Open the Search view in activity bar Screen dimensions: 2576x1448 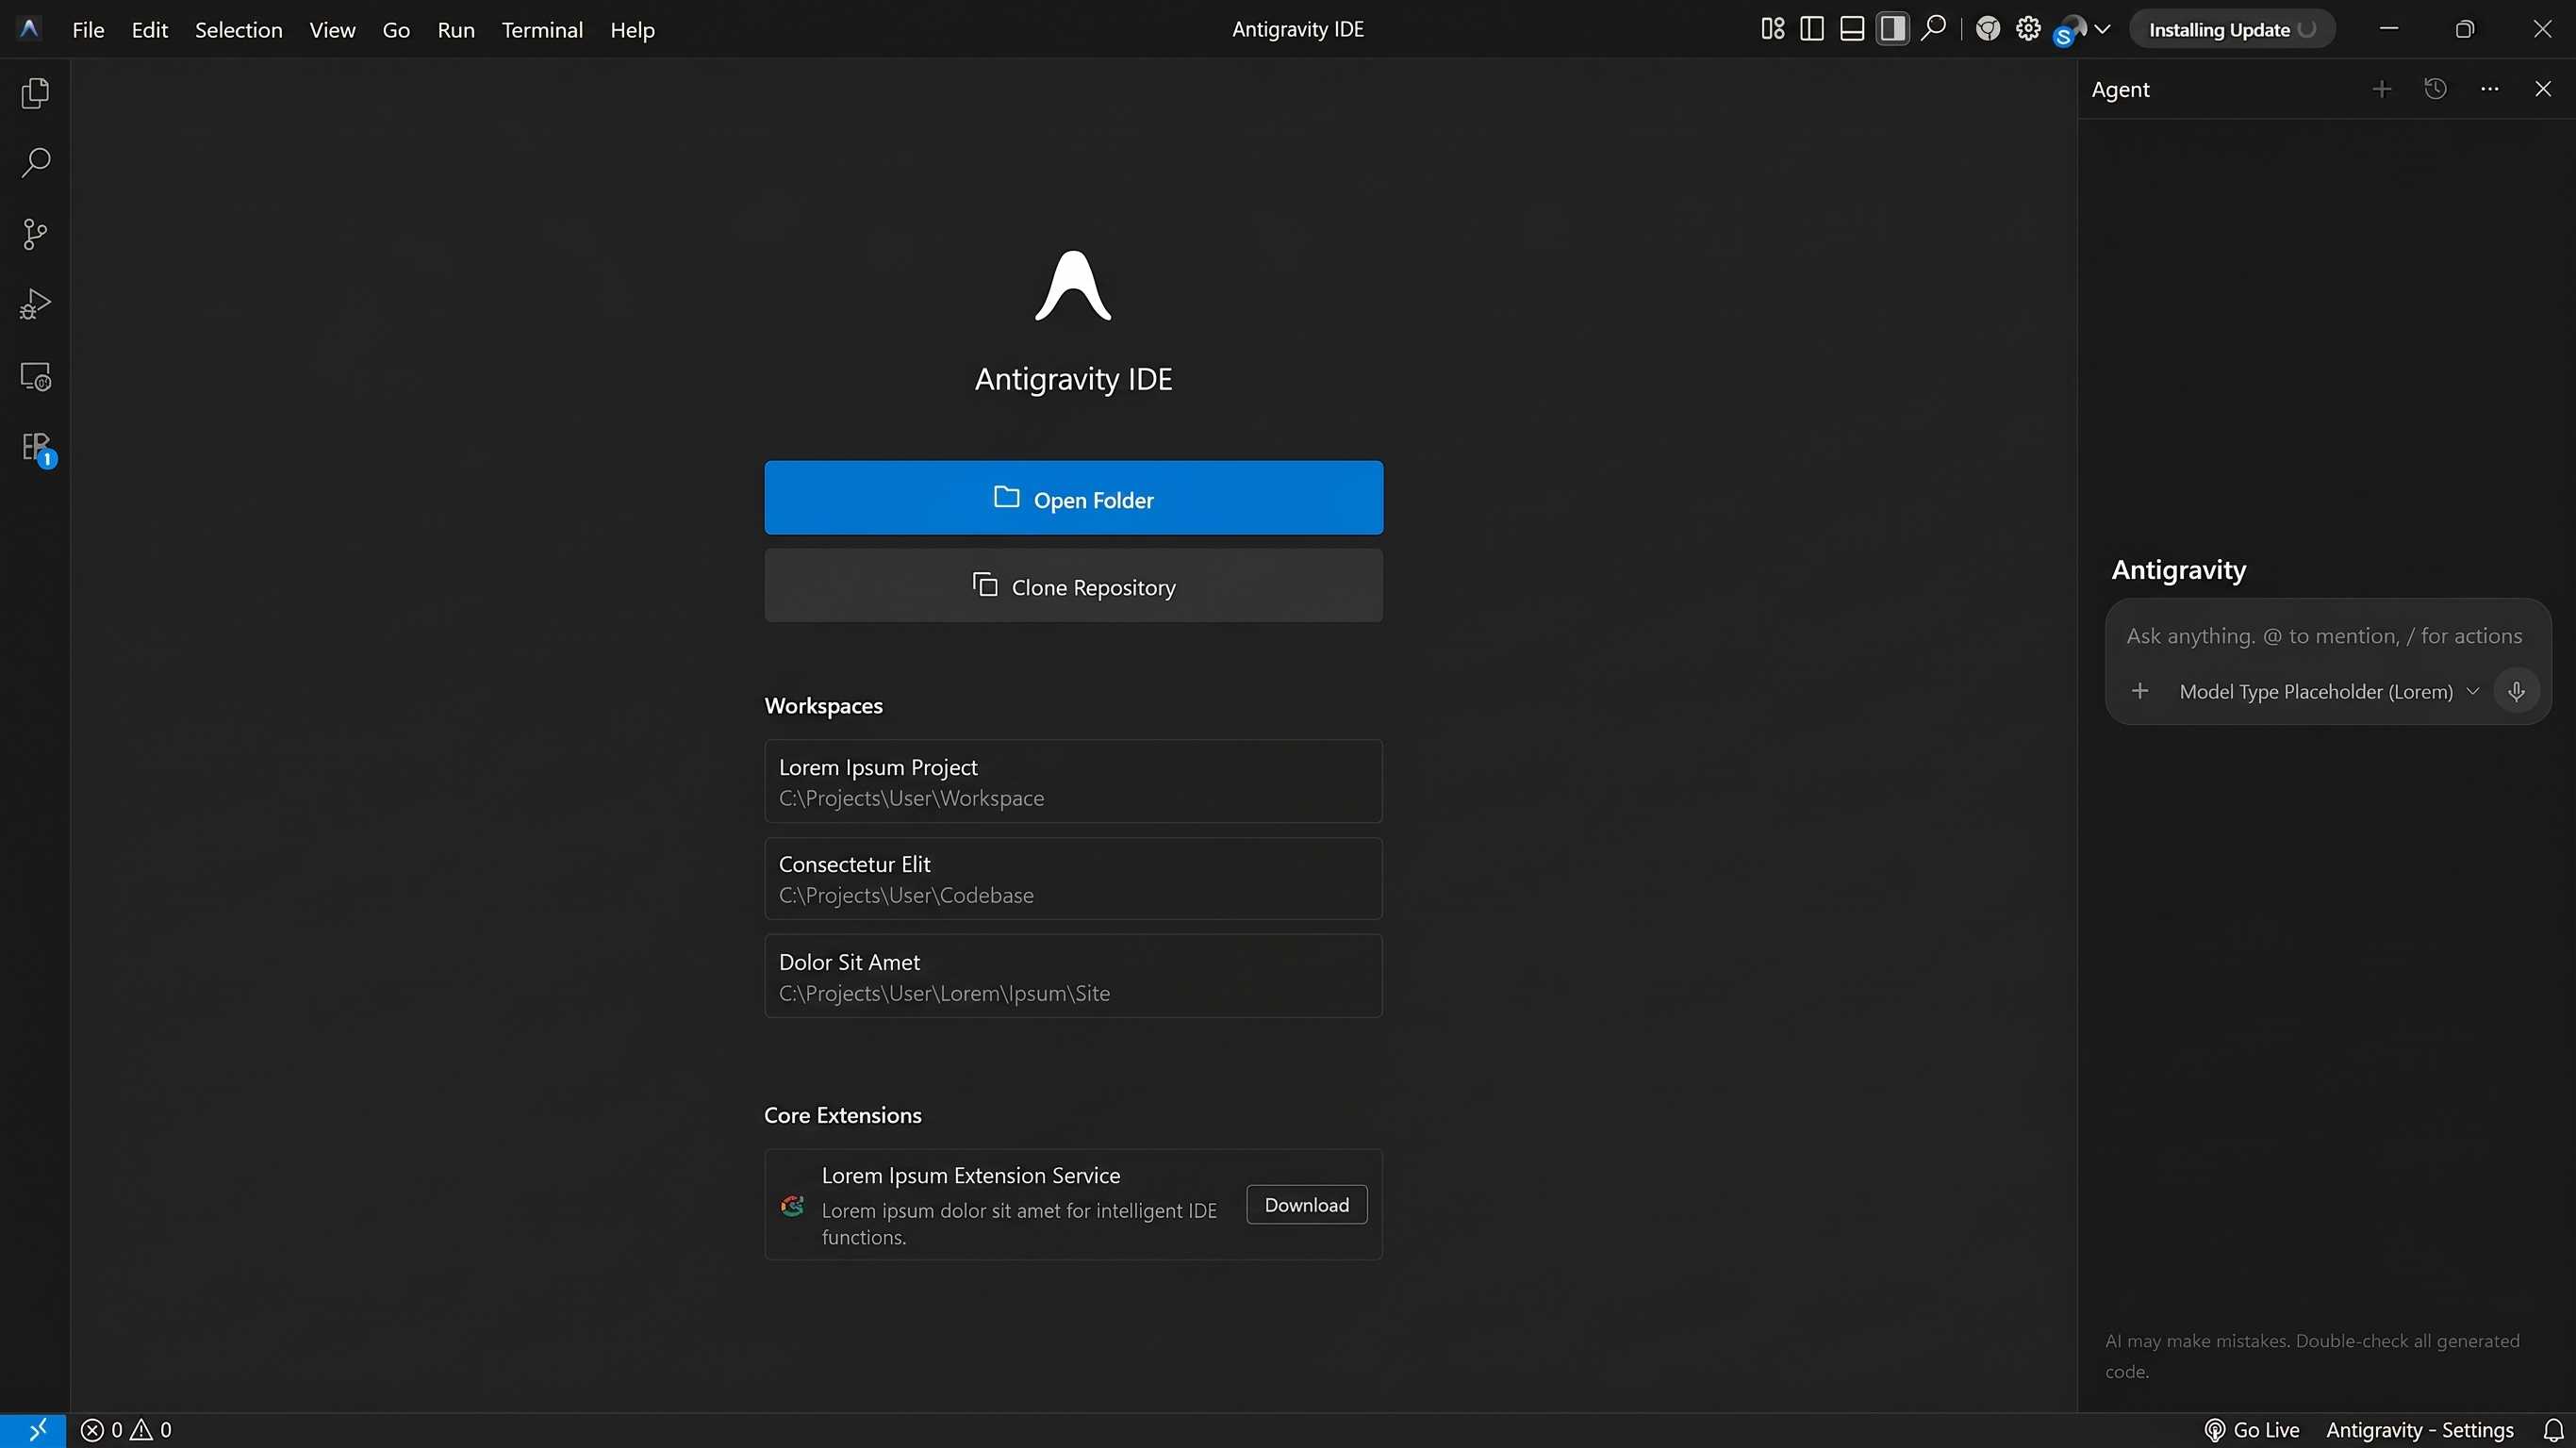[35, 163]
